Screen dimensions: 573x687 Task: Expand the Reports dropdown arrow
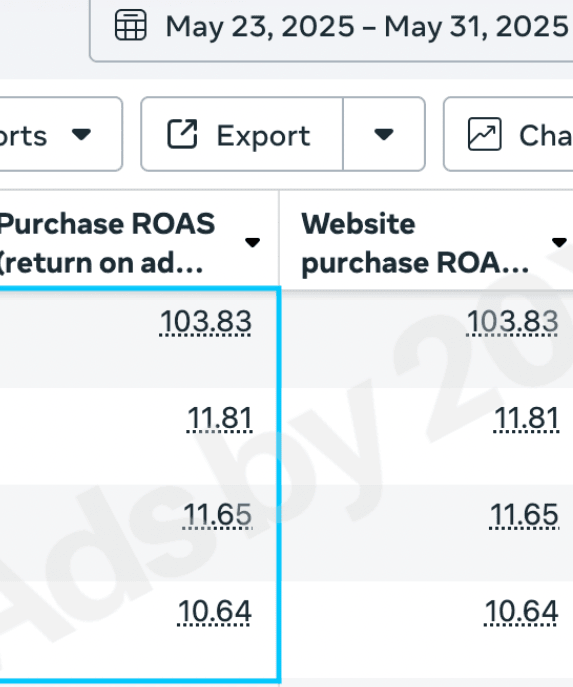[81, 134]
